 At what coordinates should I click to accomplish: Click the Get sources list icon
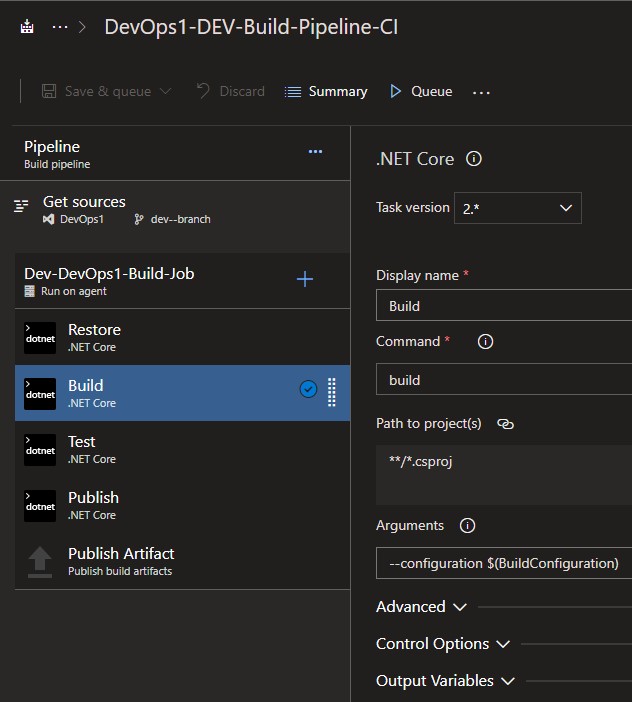coord(21,206)
